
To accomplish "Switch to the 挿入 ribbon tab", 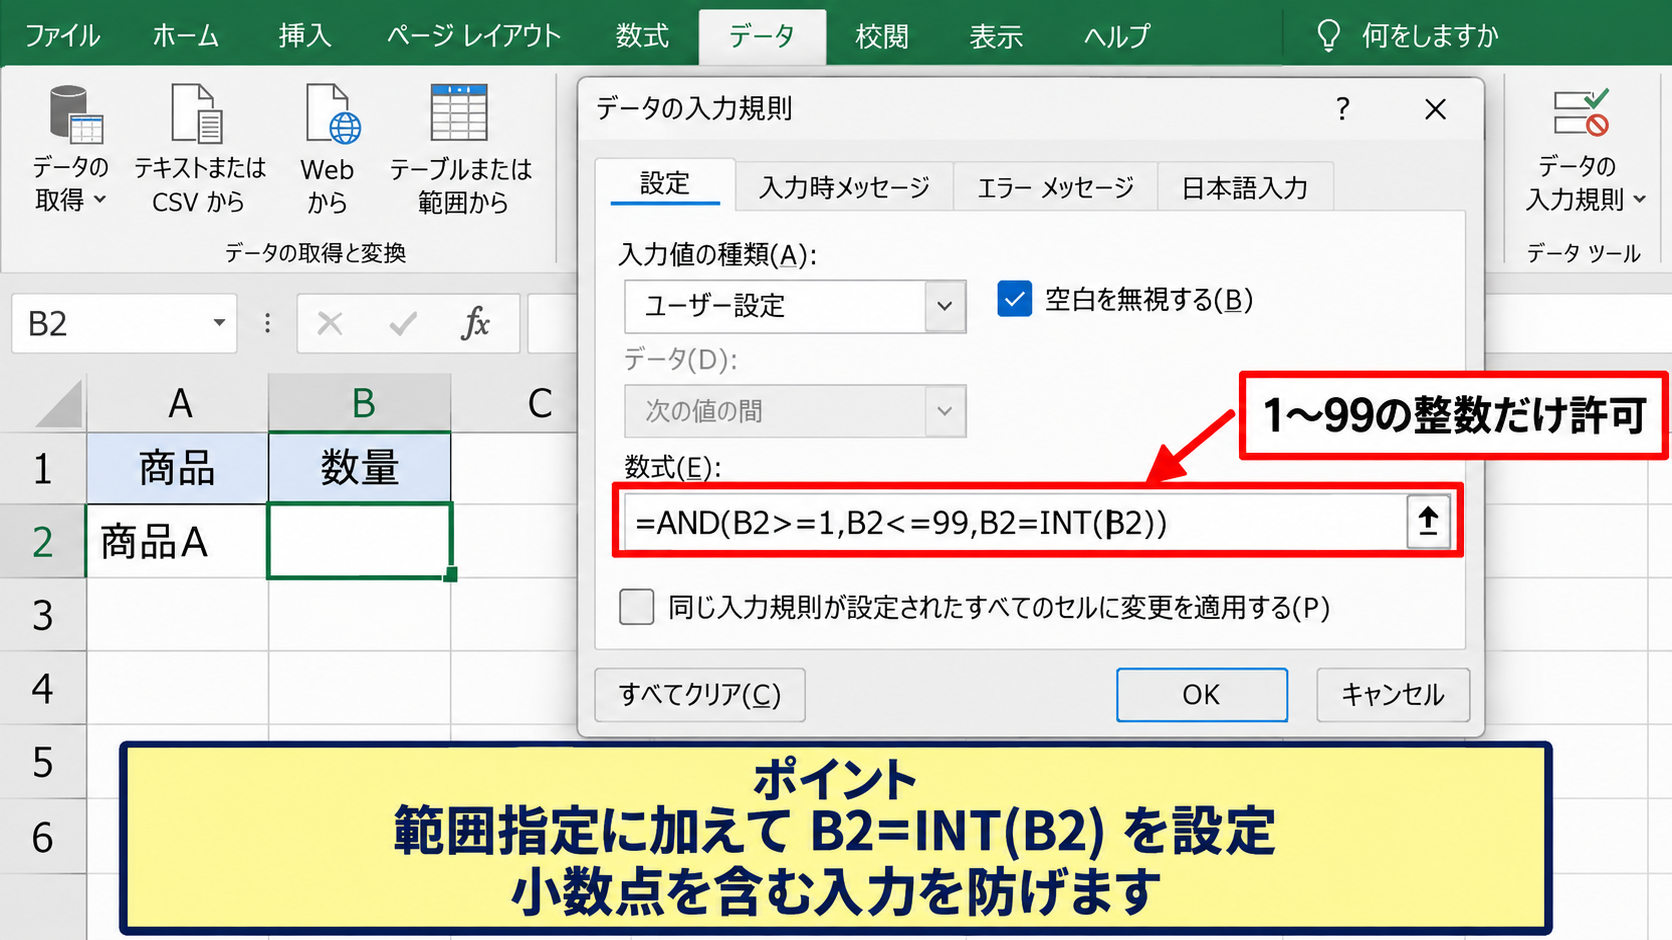I will [305, 36].
